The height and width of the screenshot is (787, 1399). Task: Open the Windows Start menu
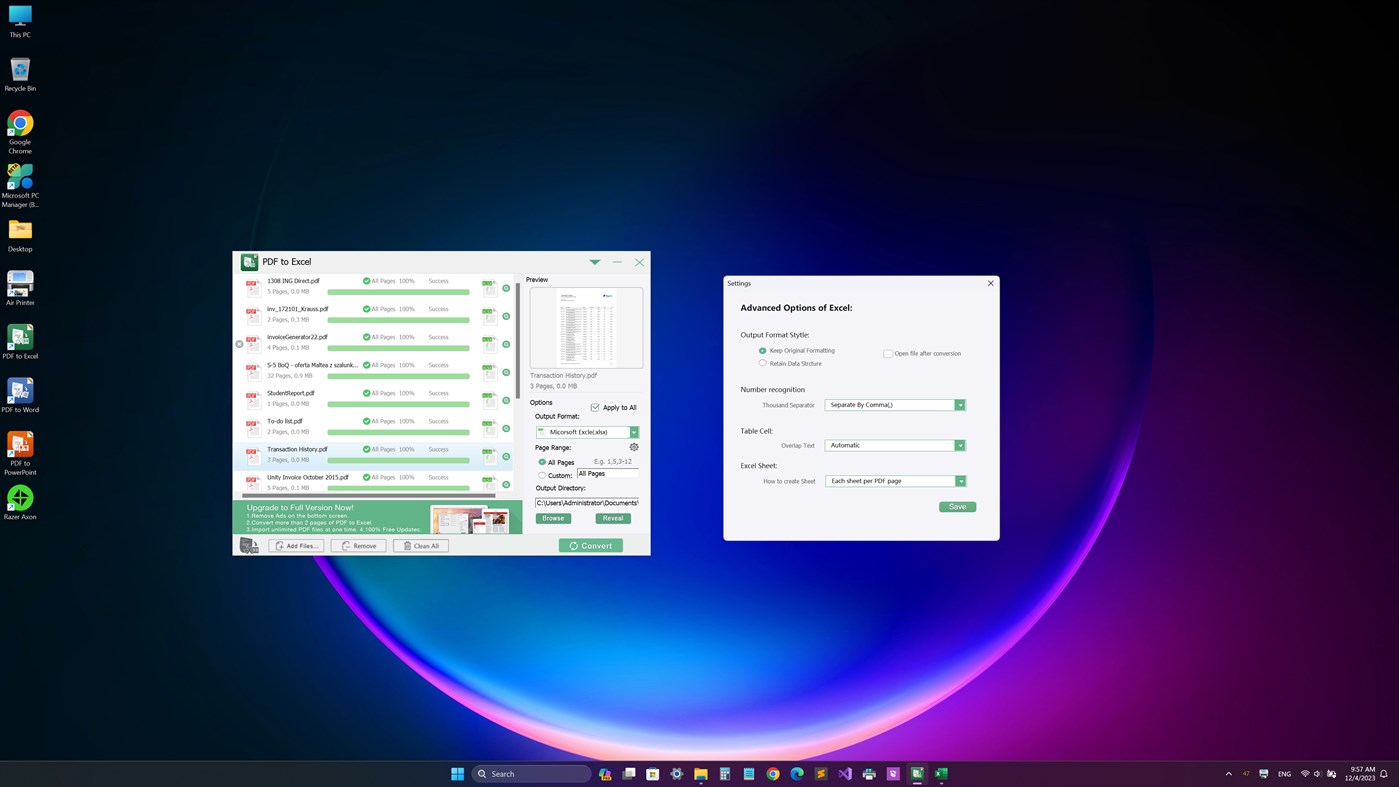click(455, 772)
